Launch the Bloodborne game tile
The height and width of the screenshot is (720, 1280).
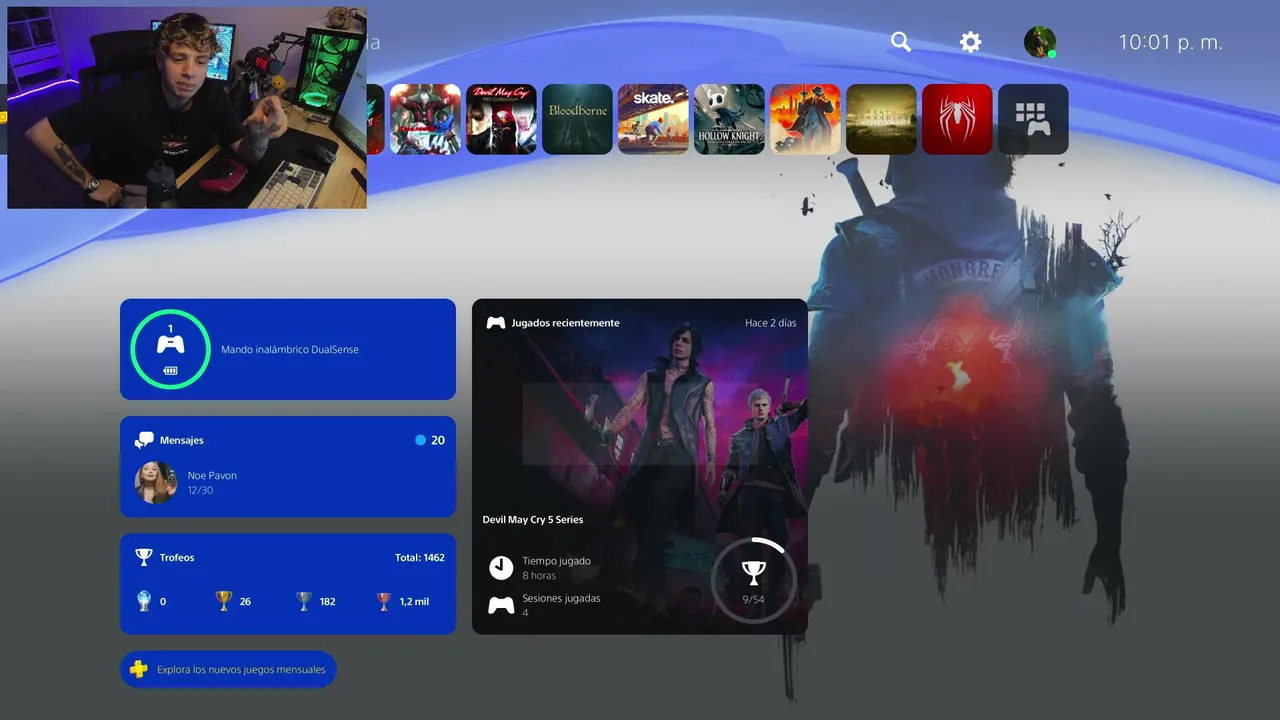pos(577,119)
